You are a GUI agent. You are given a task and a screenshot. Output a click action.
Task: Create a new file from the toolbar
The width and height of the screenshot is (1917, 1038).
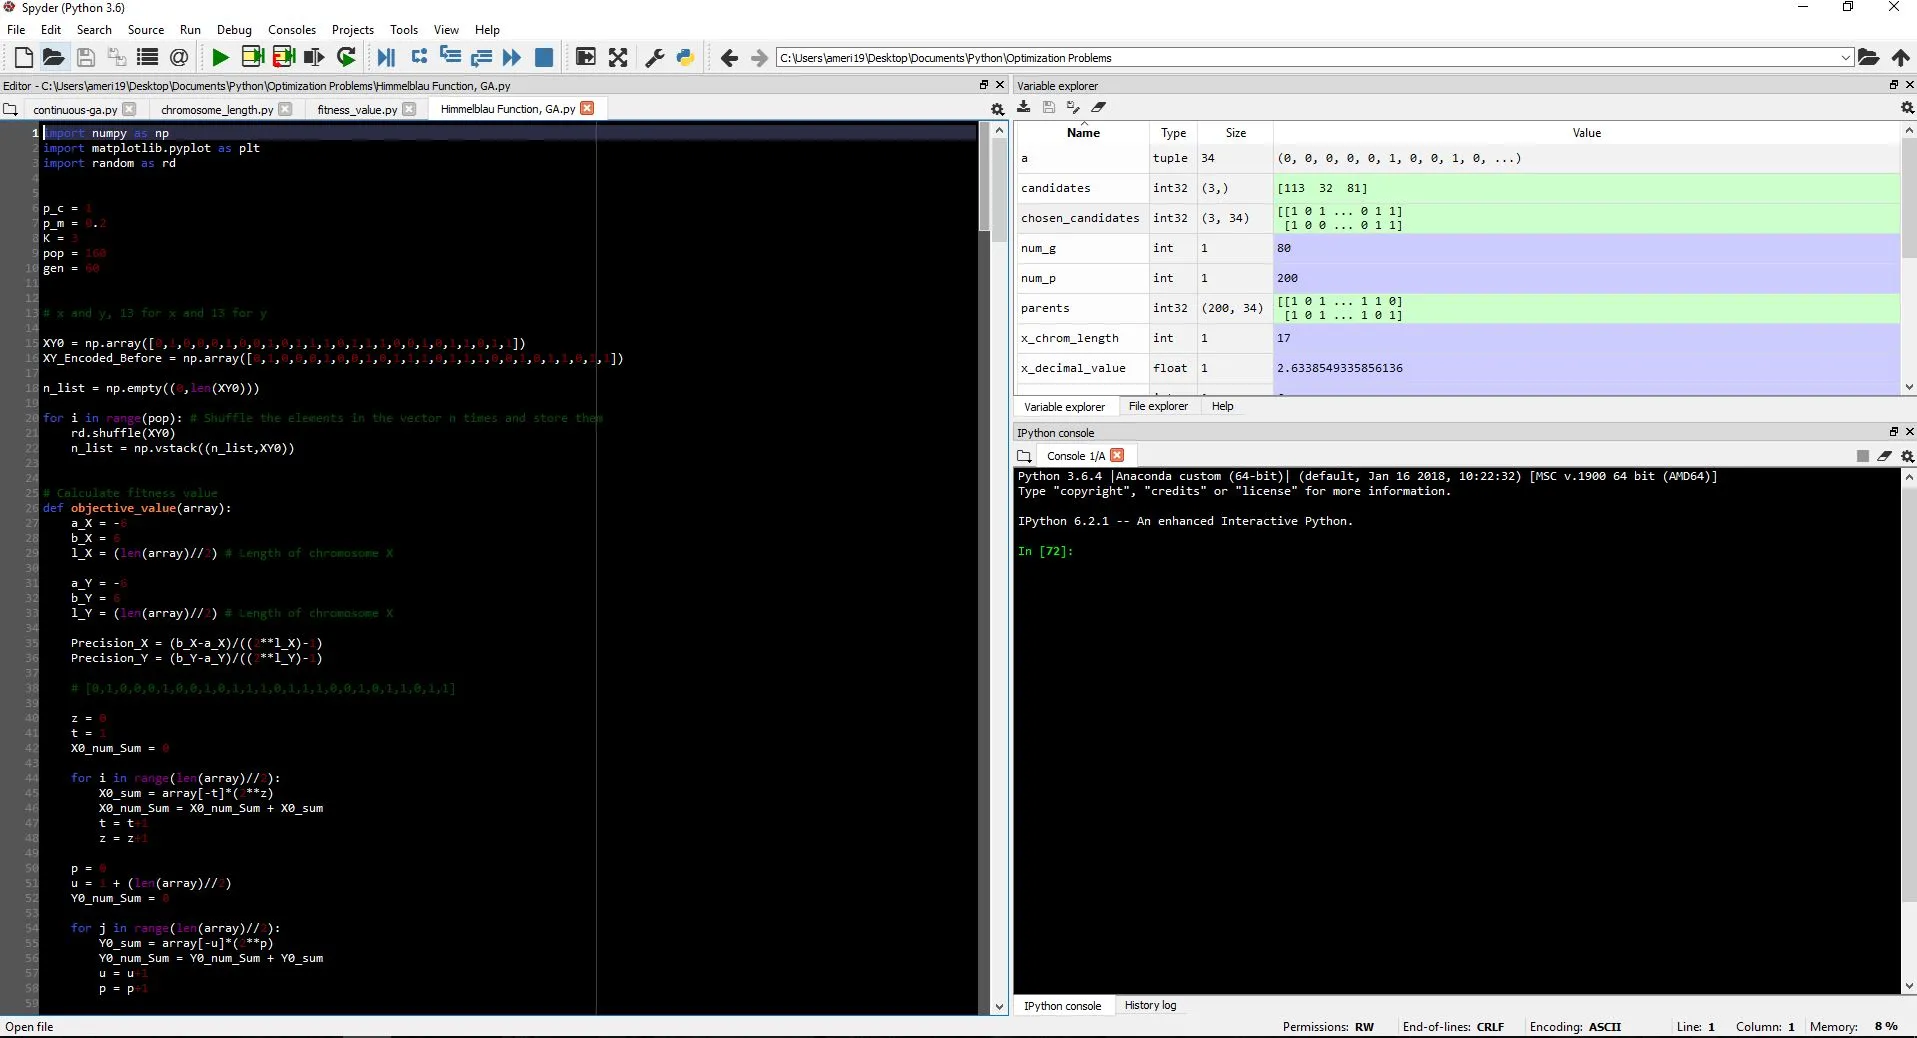tap(24, 58)
